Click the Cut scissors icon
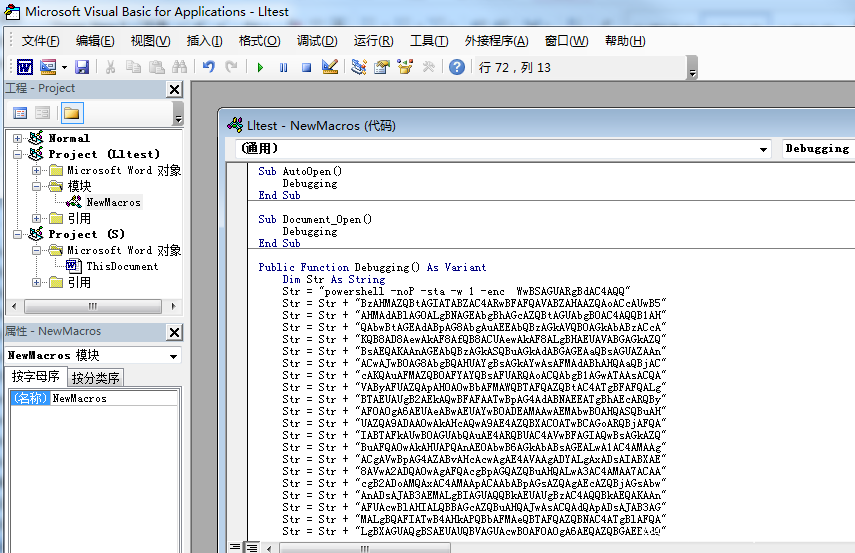Viewport: 855px width, 553px height. (x=110, y=67)
